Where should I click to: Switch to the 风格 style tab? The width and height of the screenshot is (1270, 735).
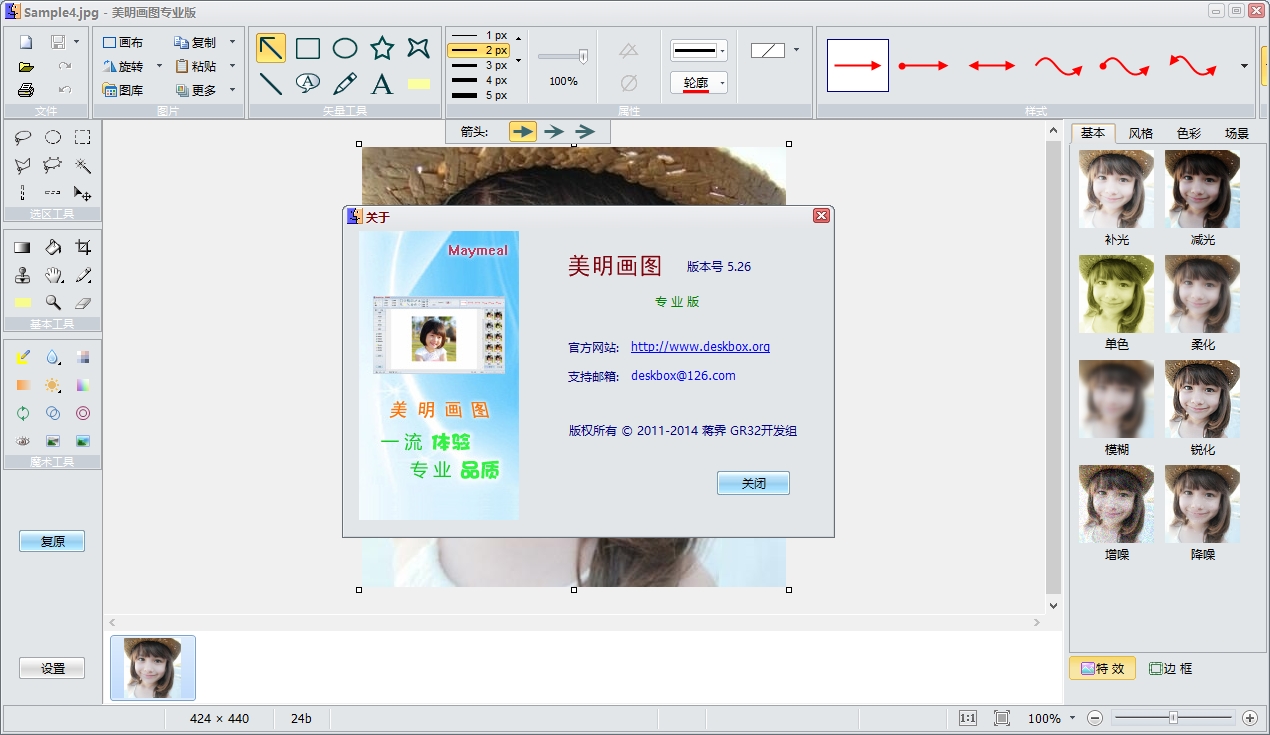click(x=1141, y=133)
